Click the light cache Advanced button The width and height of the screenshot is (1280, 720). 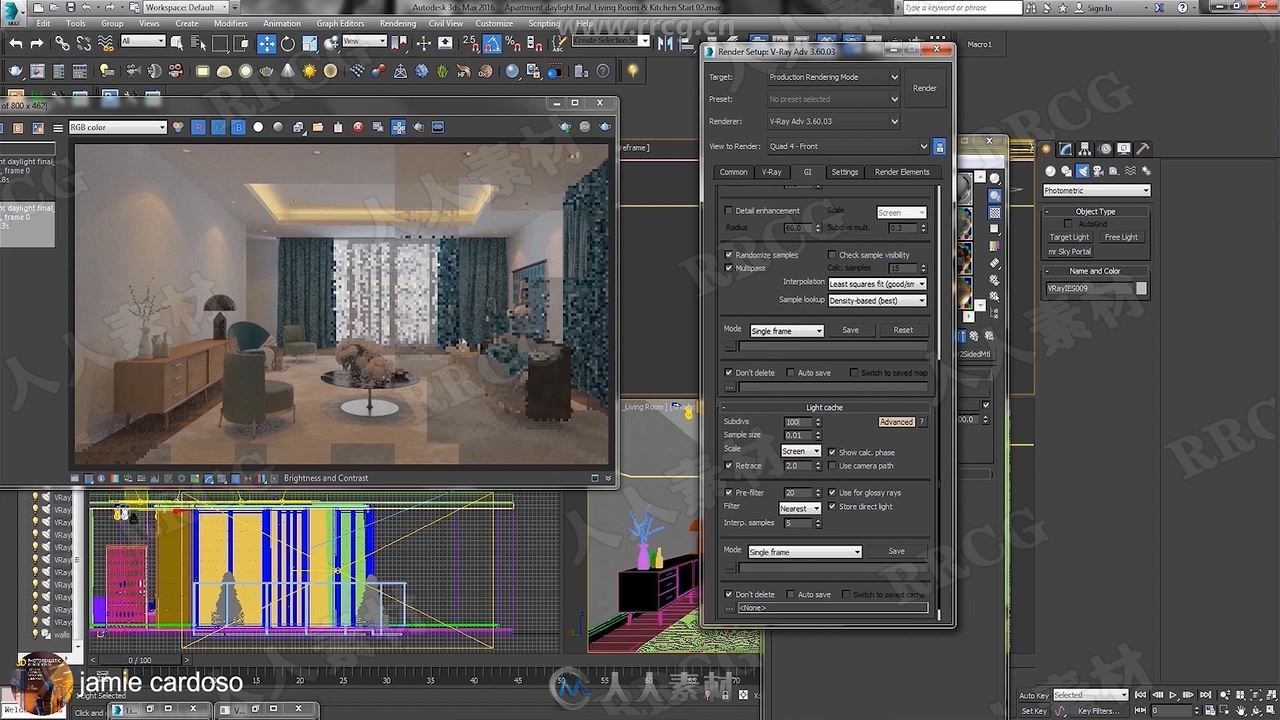[x=896, y=422]
